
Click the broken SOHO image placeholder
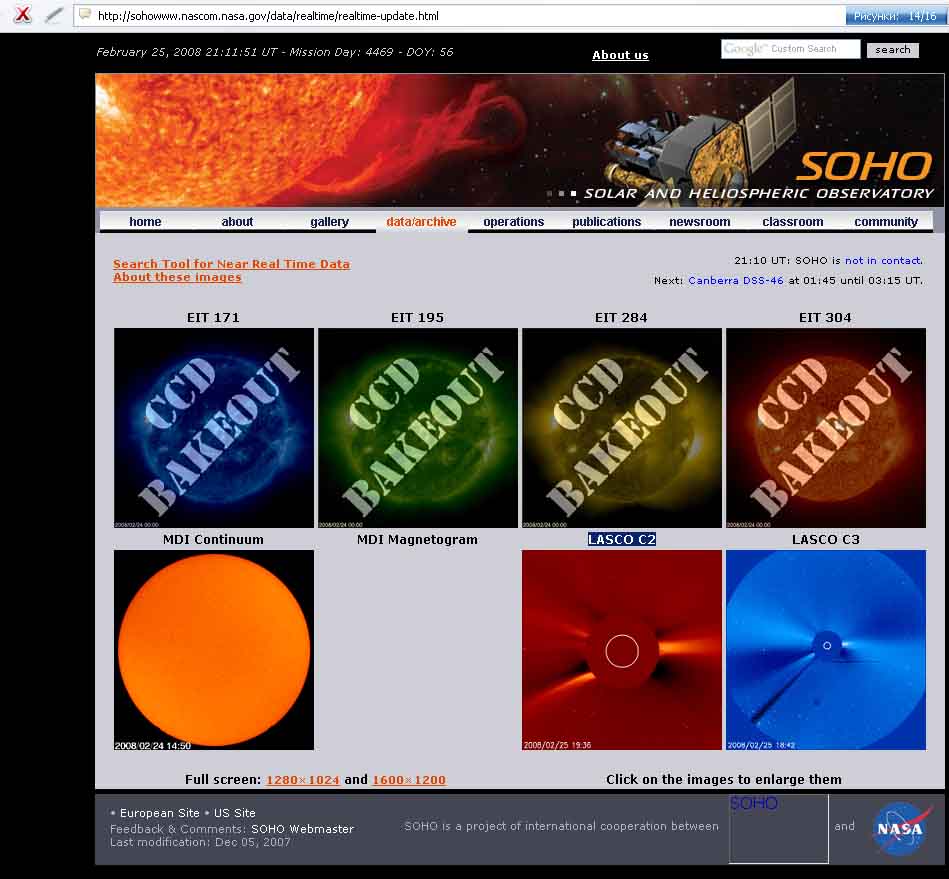point(778,829)
